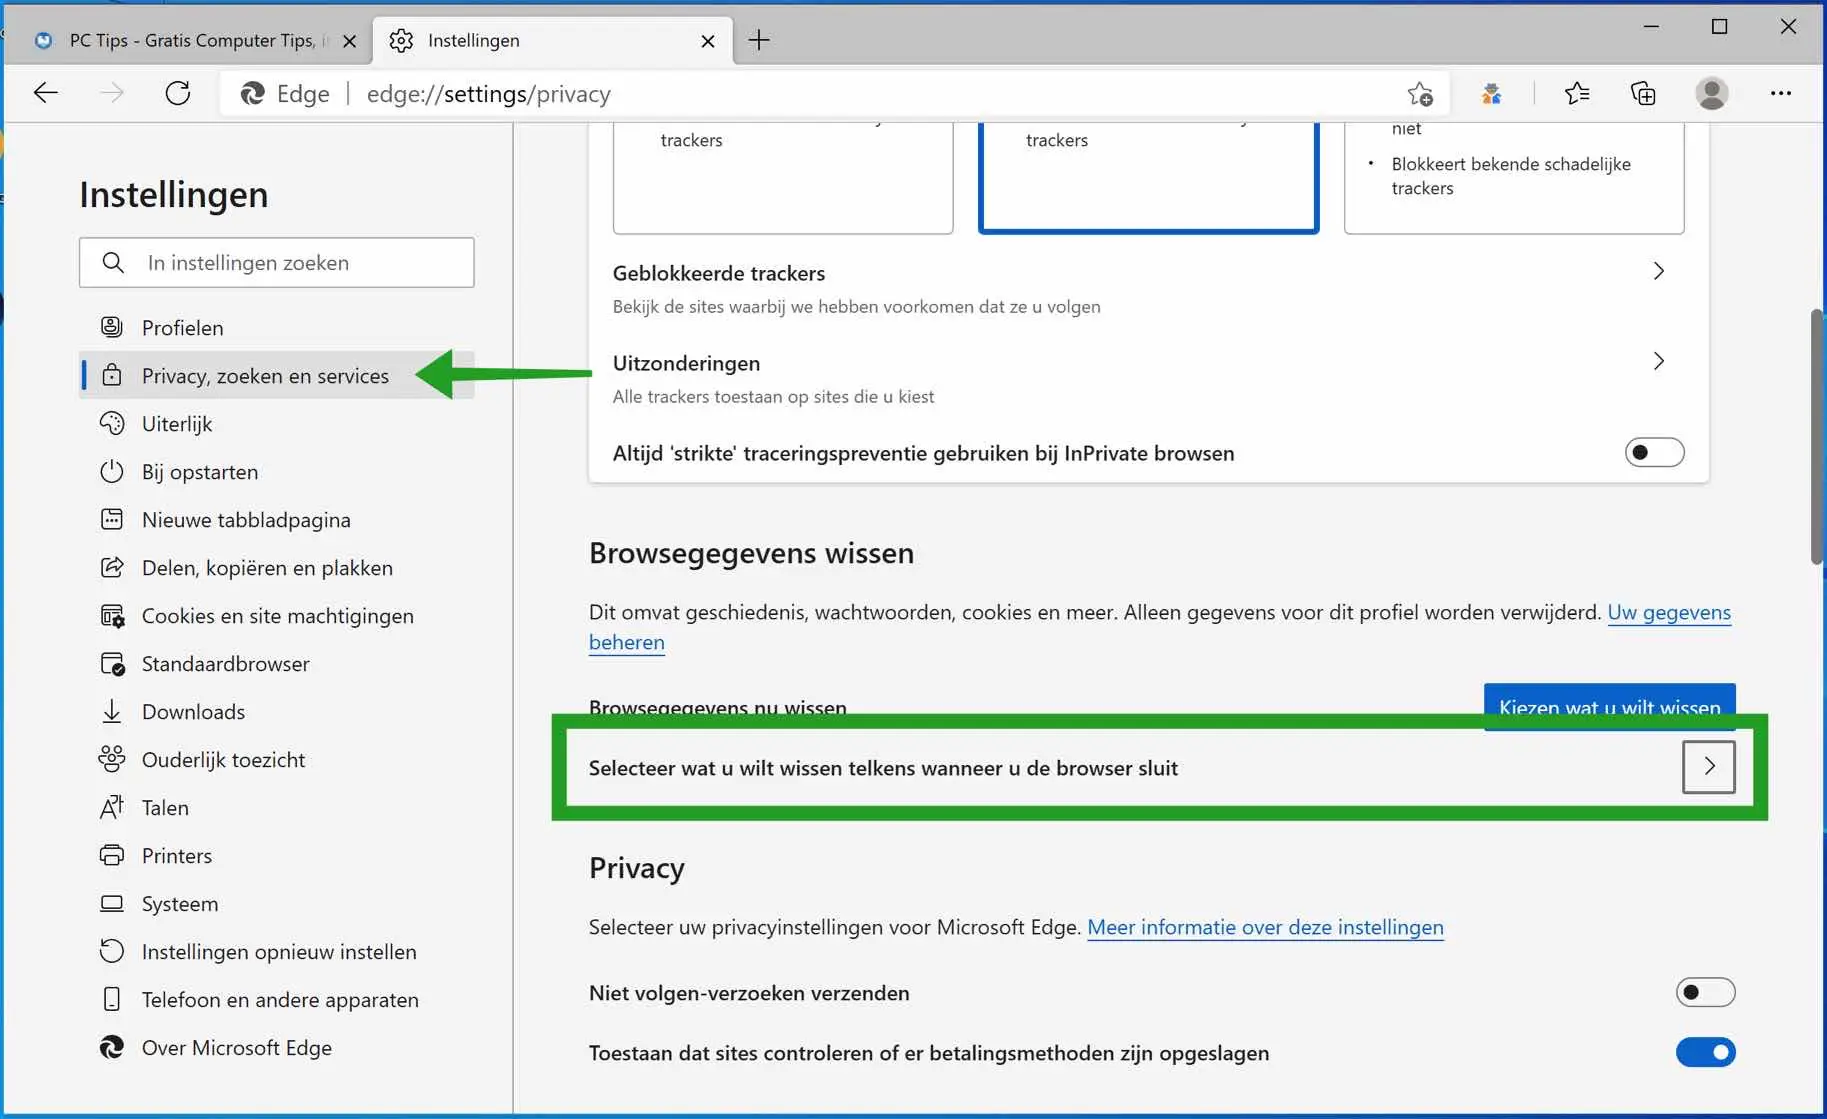Open a new tab with plus button

point(759,40)
